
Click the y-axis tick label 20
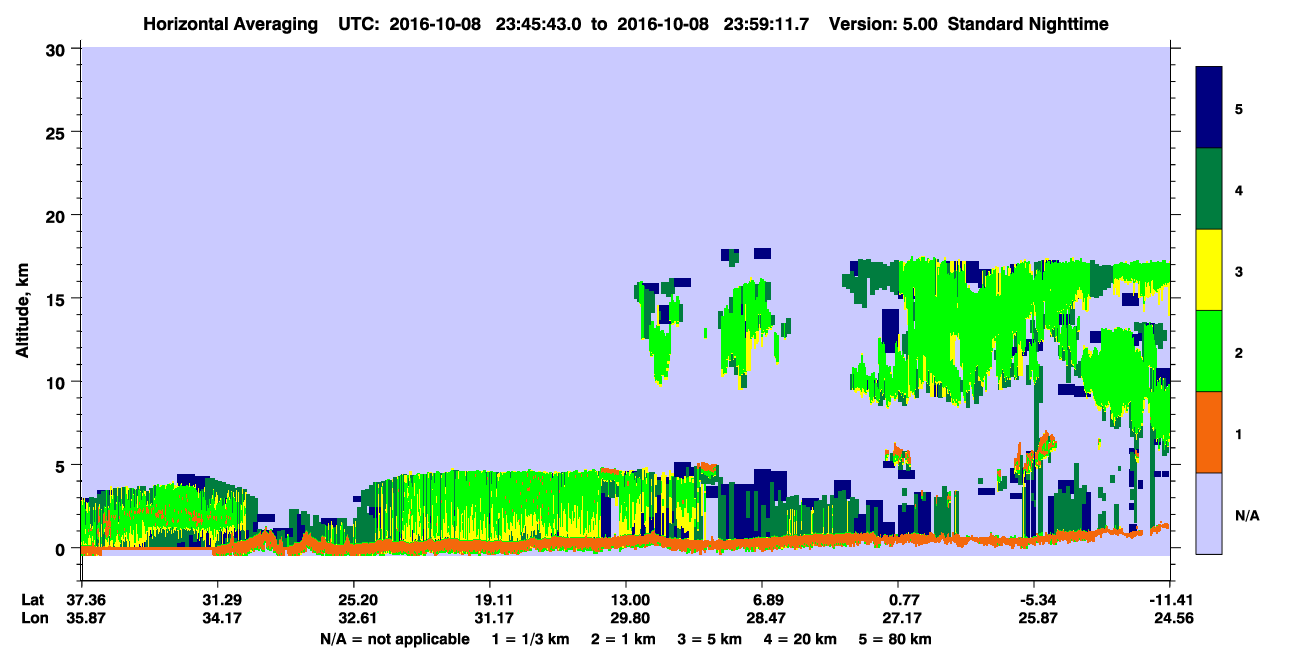click(x=57, y=215)
